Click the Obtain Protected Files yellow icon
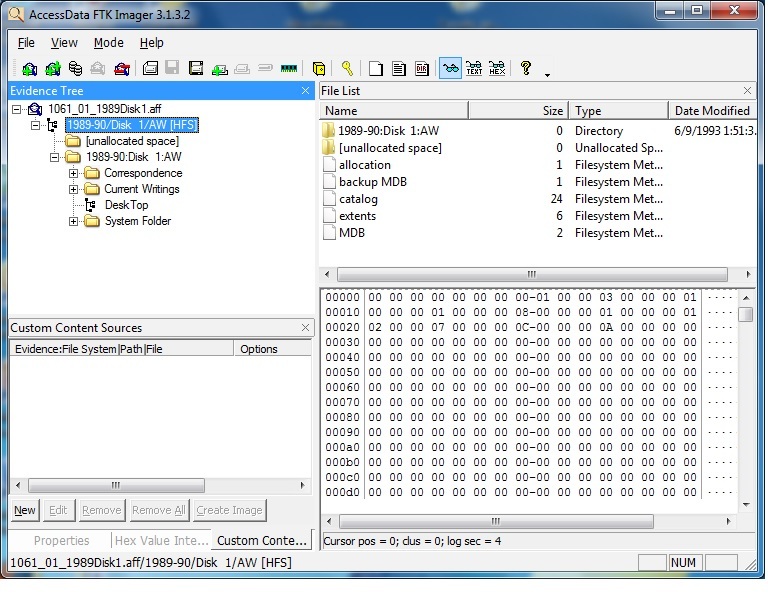 [319, 69]
